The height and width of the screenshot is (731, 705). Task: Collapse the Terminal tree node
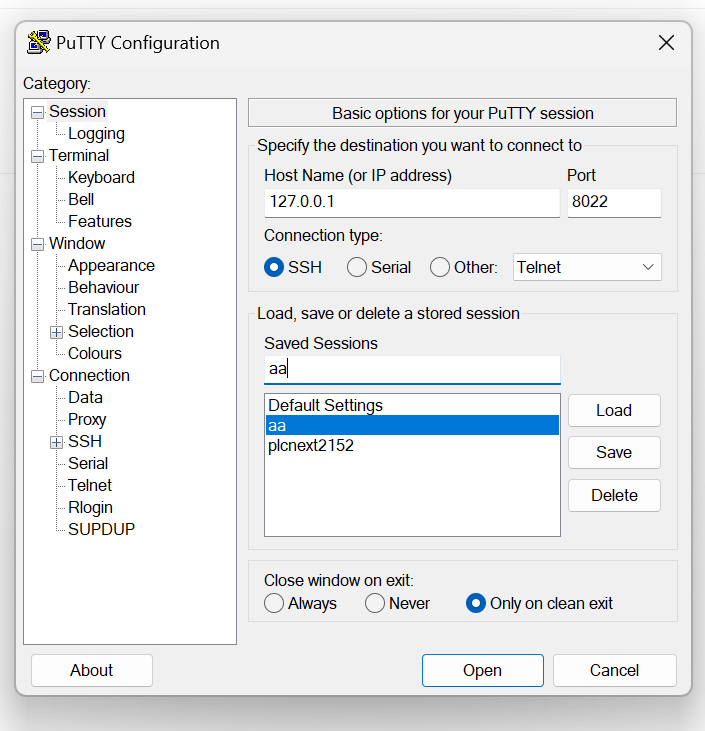click(x=37, y=156)
